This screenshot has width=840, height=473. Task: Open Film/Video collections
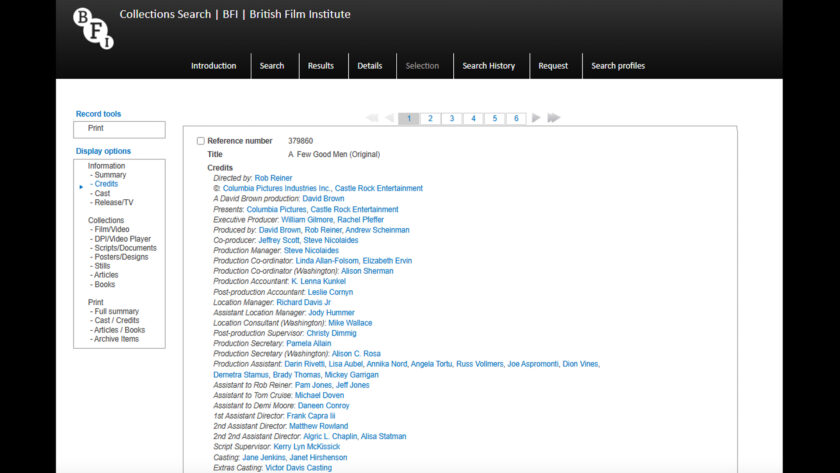point(111,229)
